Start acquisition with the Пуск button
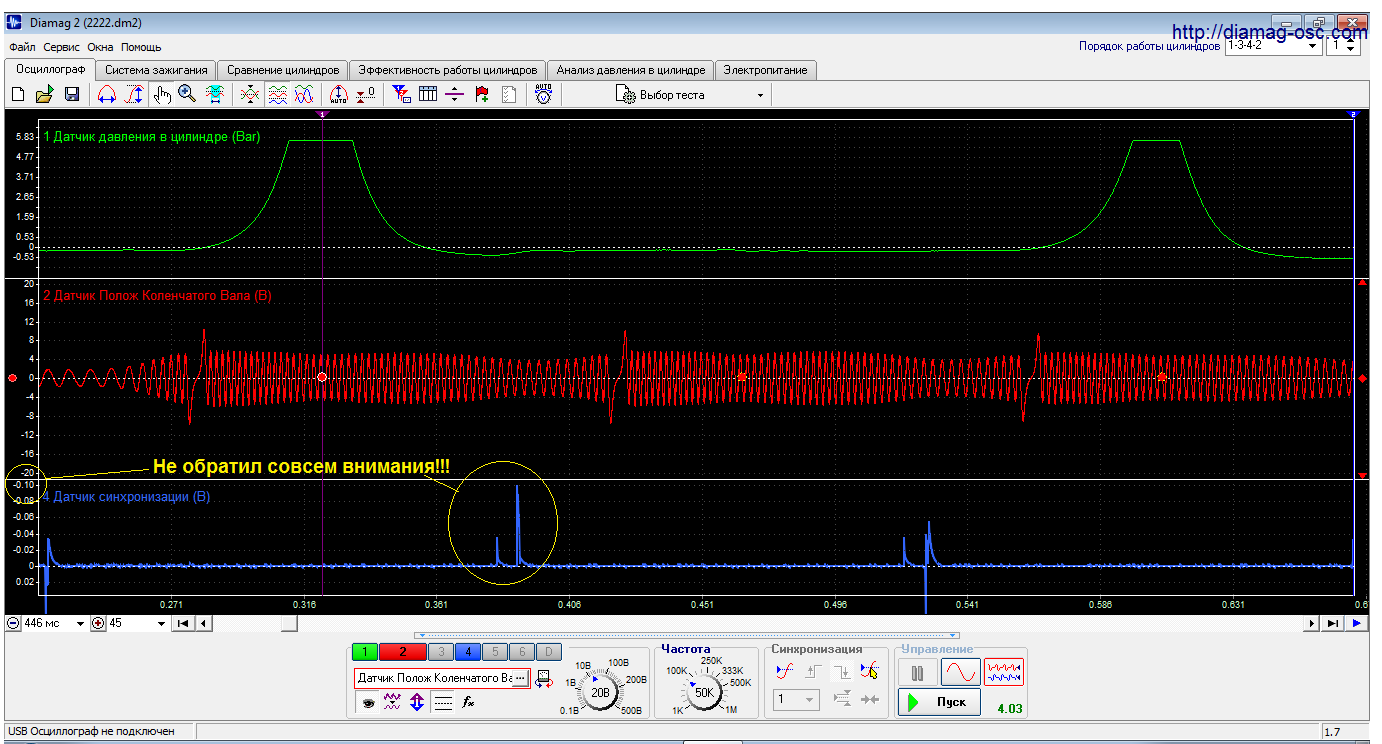 pyautogui.click(x=938, y=702)
